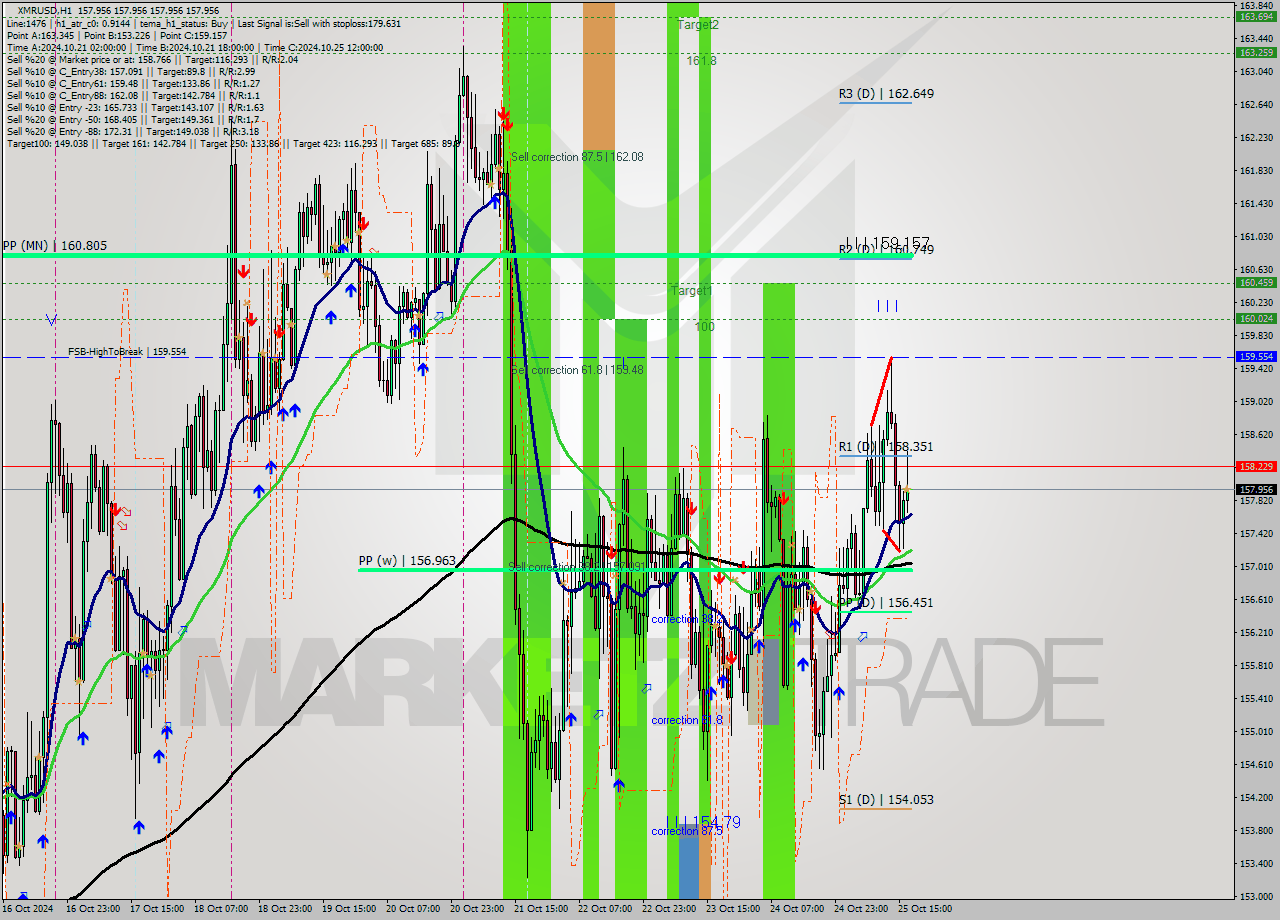Click the current price tag 157.956
The height and width of the screenshot is (920, 1280).
coord(1257,489)
